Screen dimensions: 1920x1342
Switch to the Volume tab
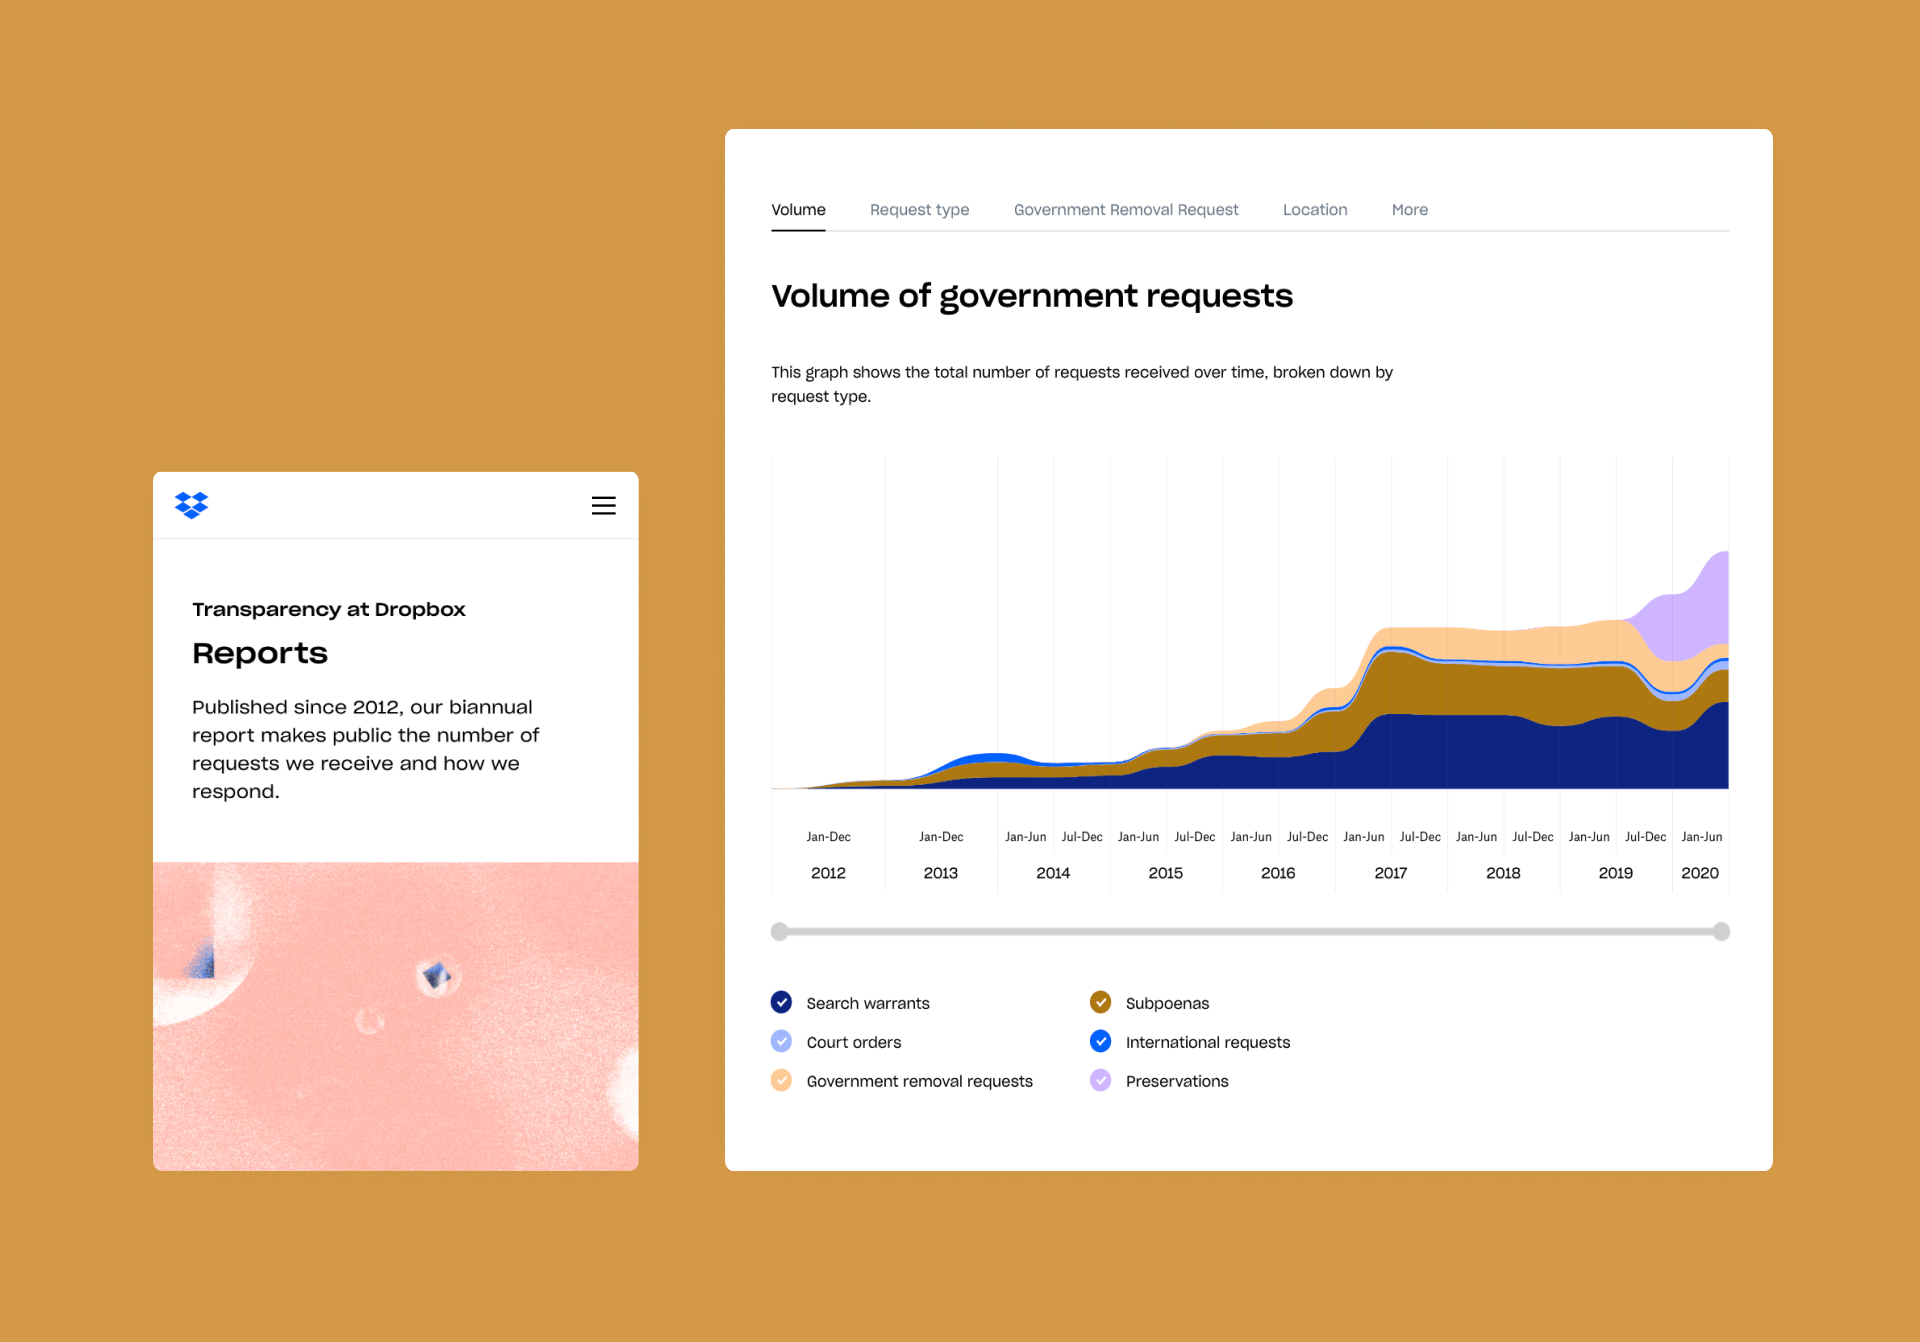tap(798, 210)
